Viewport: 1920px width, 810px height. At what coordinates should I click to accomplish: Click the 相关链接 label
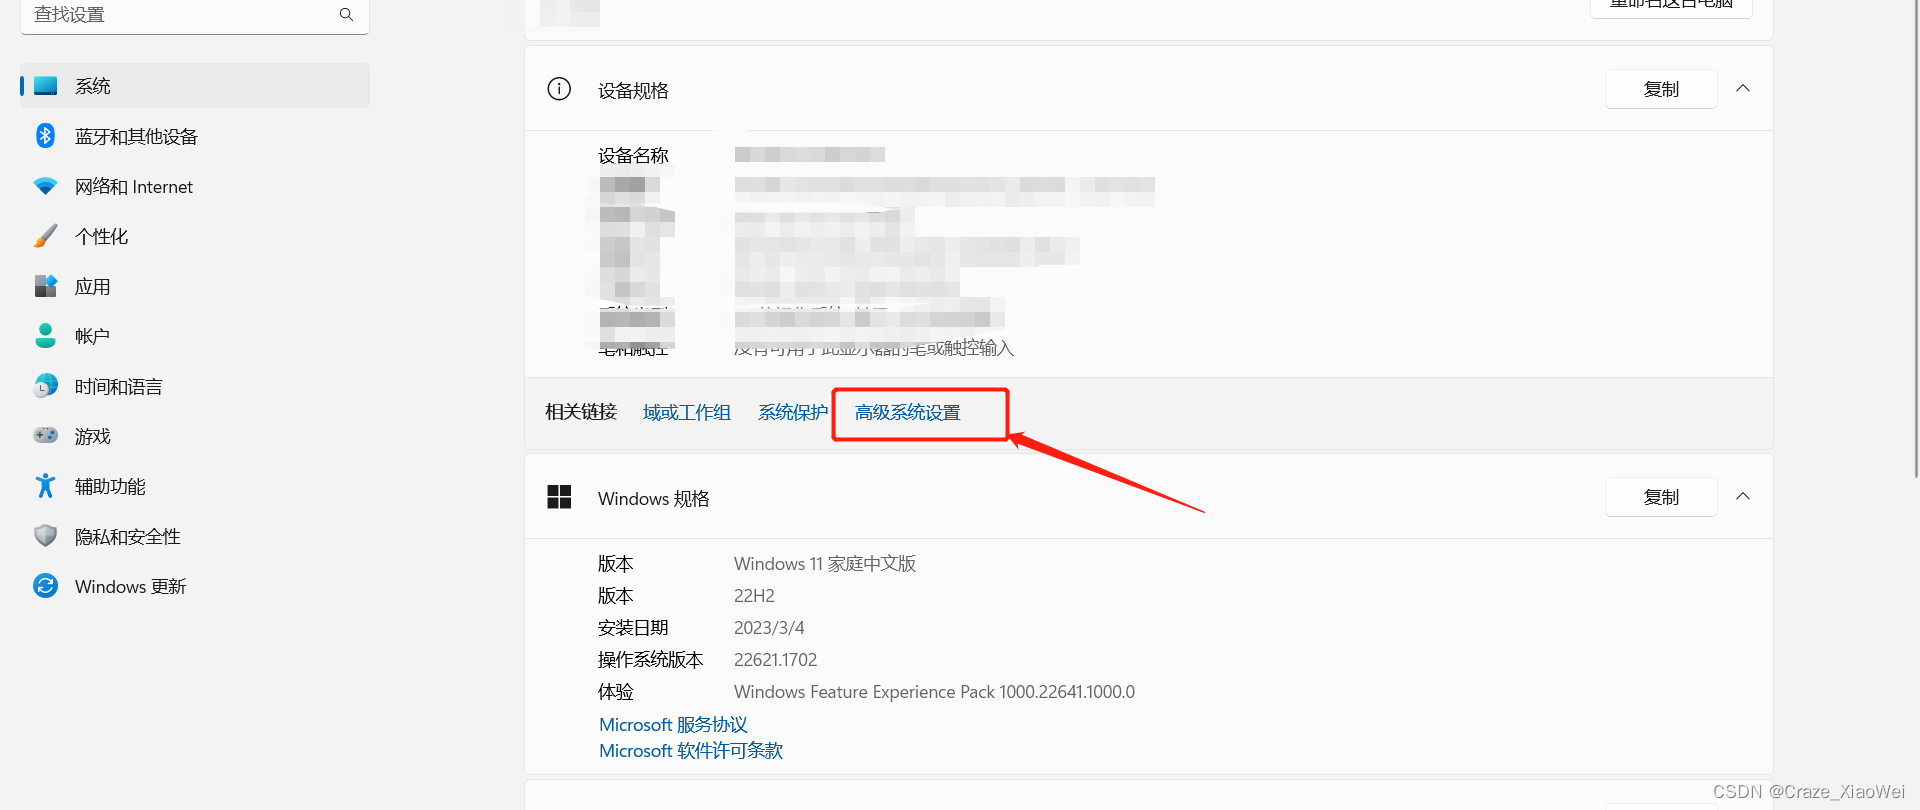(581, 412)
